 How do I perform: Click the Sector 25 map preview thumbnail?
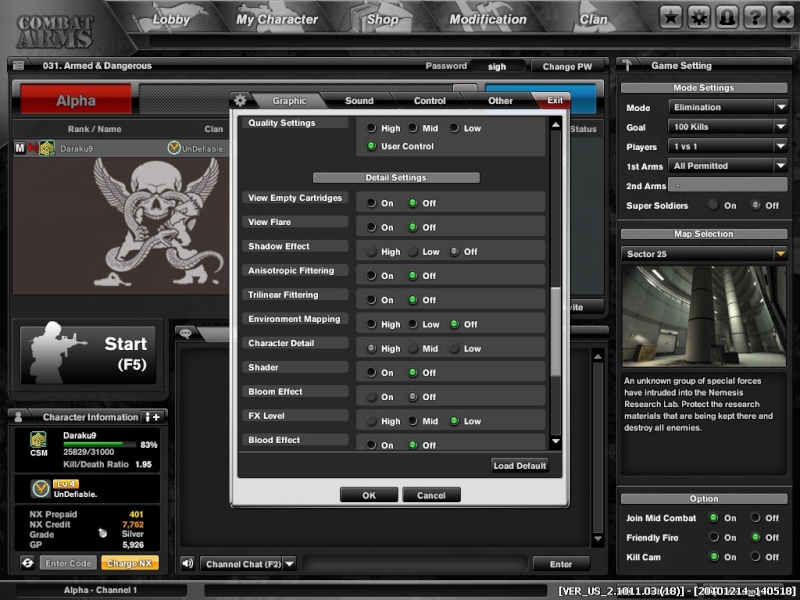(704, 316)
